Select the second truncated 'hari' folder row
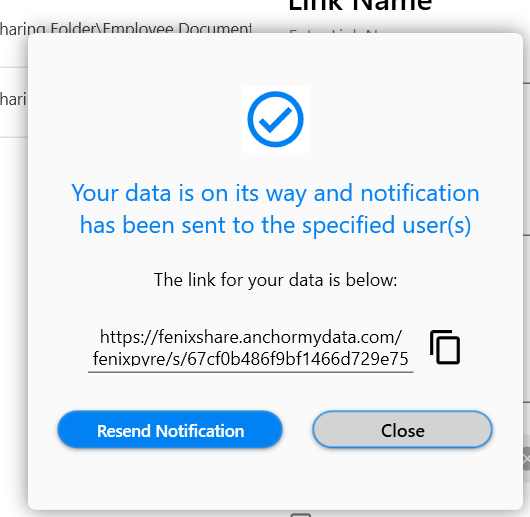 [x=13, y=99]
